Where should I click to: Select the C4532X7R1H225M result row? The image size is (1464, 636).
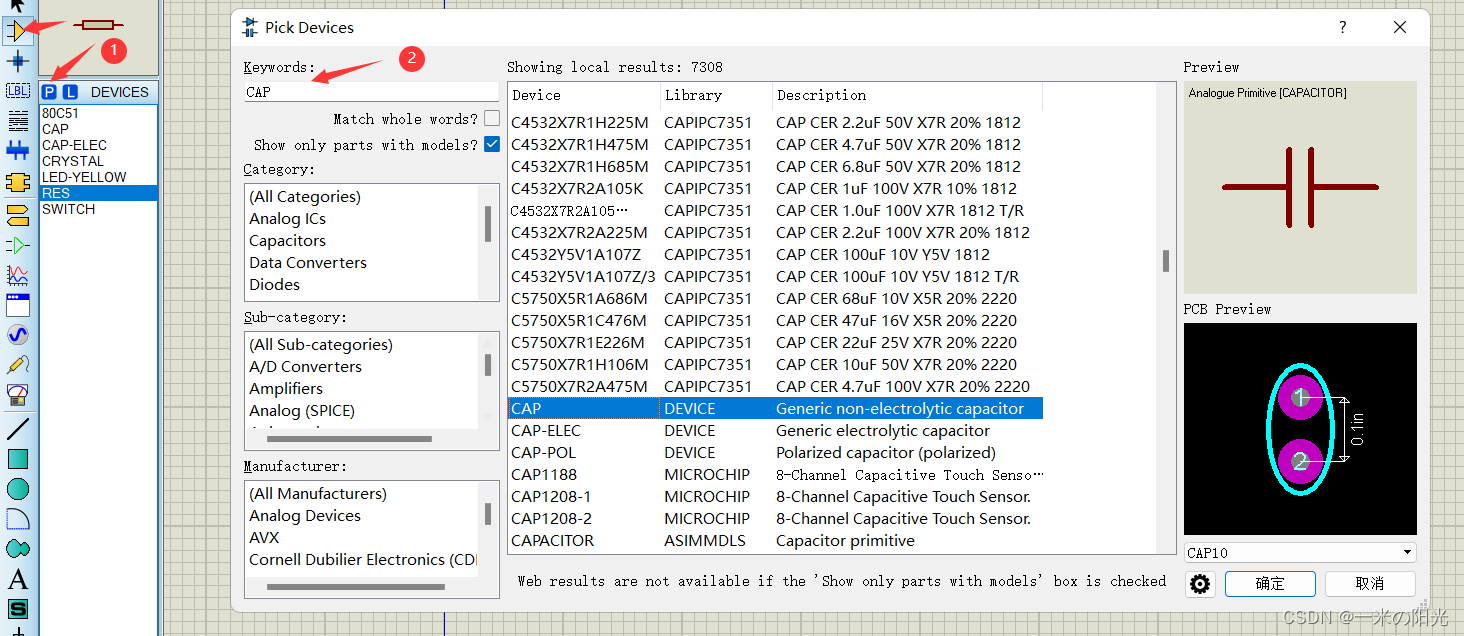click(775, 123)
